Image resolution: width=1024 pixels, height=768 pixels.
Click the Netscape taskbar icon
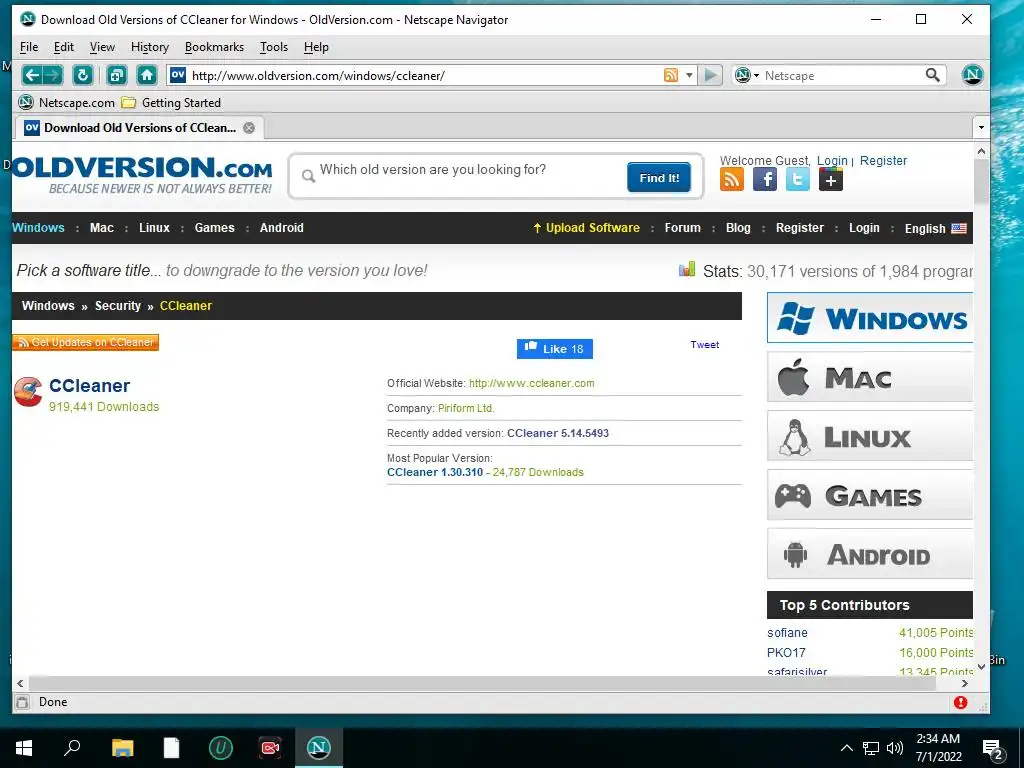click(x=319, y=748)
